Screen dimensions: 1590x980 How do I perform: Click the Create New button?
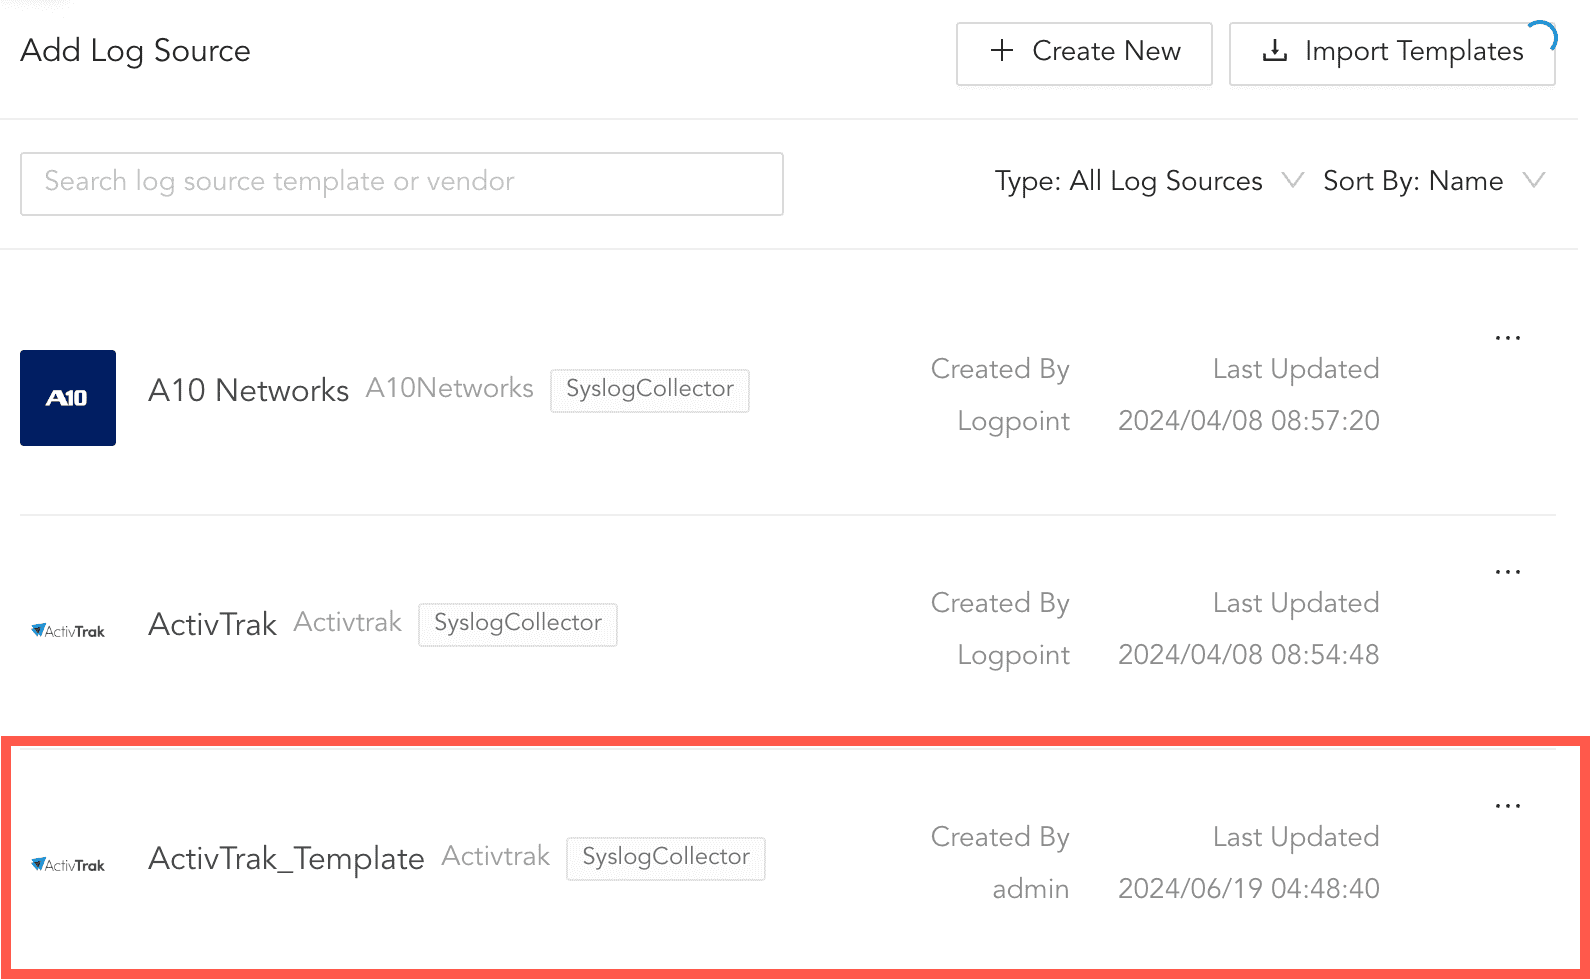coord(1084,53)
